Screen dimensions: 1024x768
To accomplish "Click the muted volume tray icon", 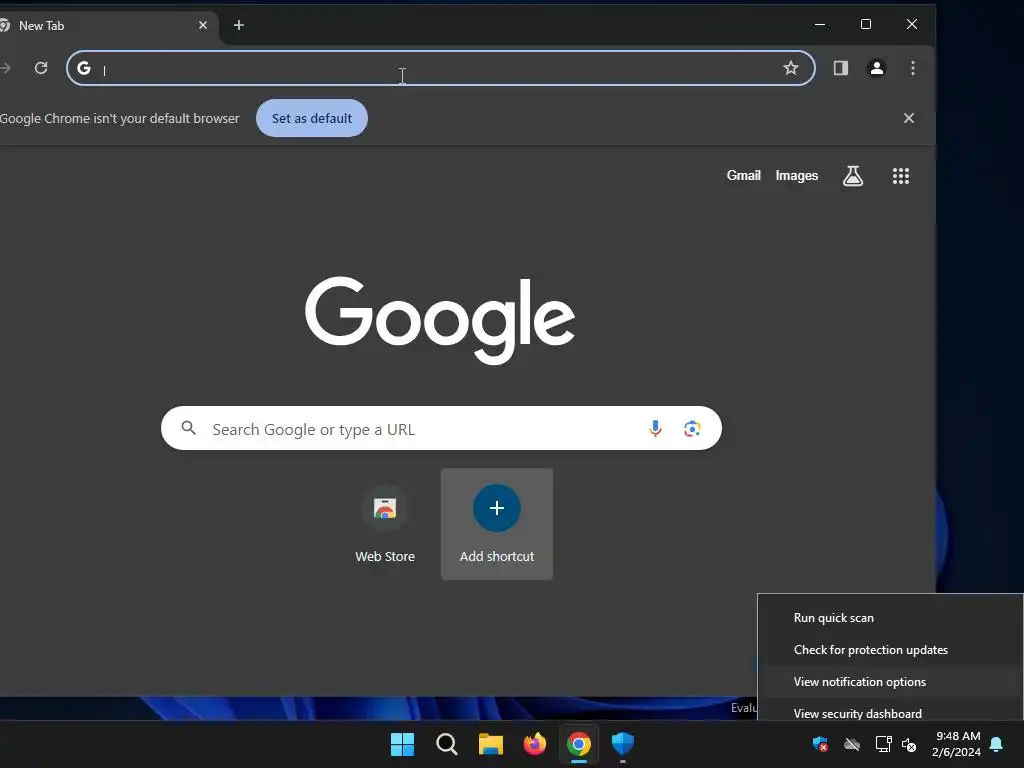I will coord(909,744).
